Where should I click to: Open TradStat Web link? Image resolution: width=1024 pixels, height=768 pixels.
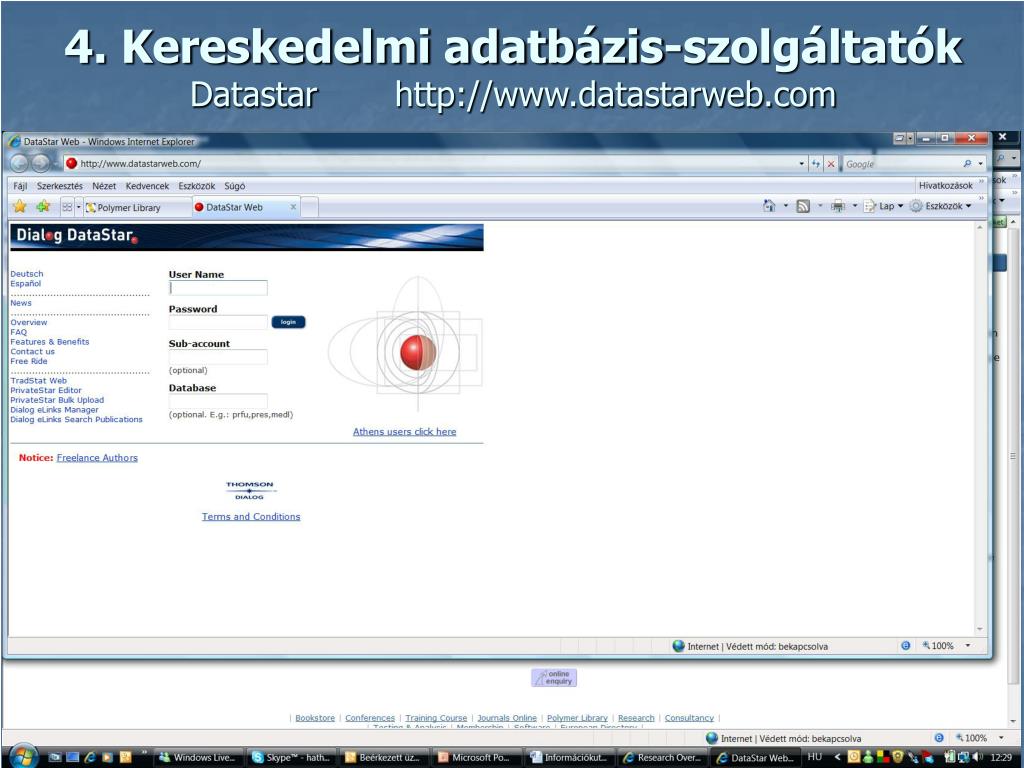39,380
